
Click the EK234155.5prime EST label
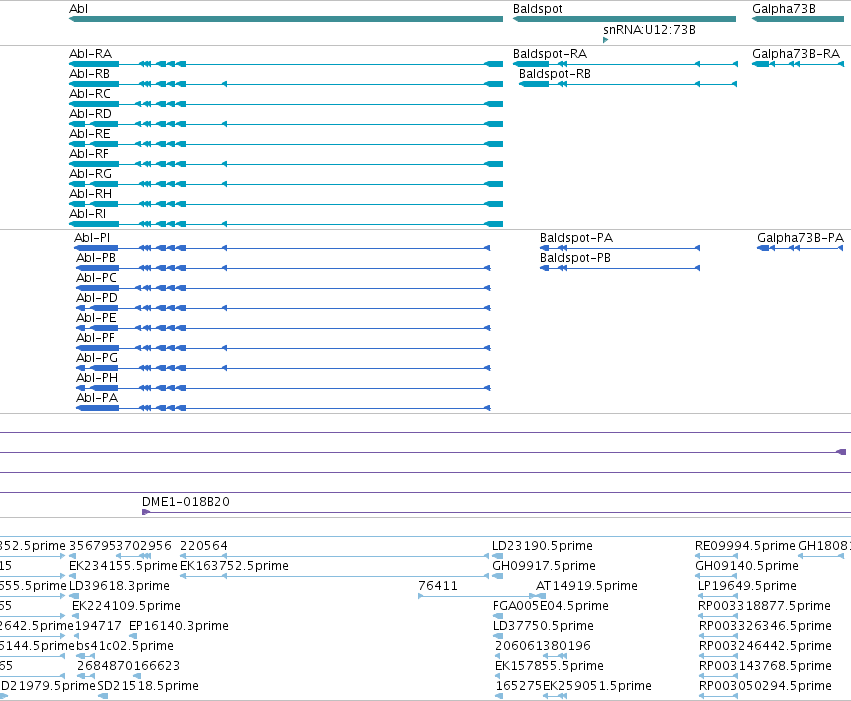coord(123,566)
